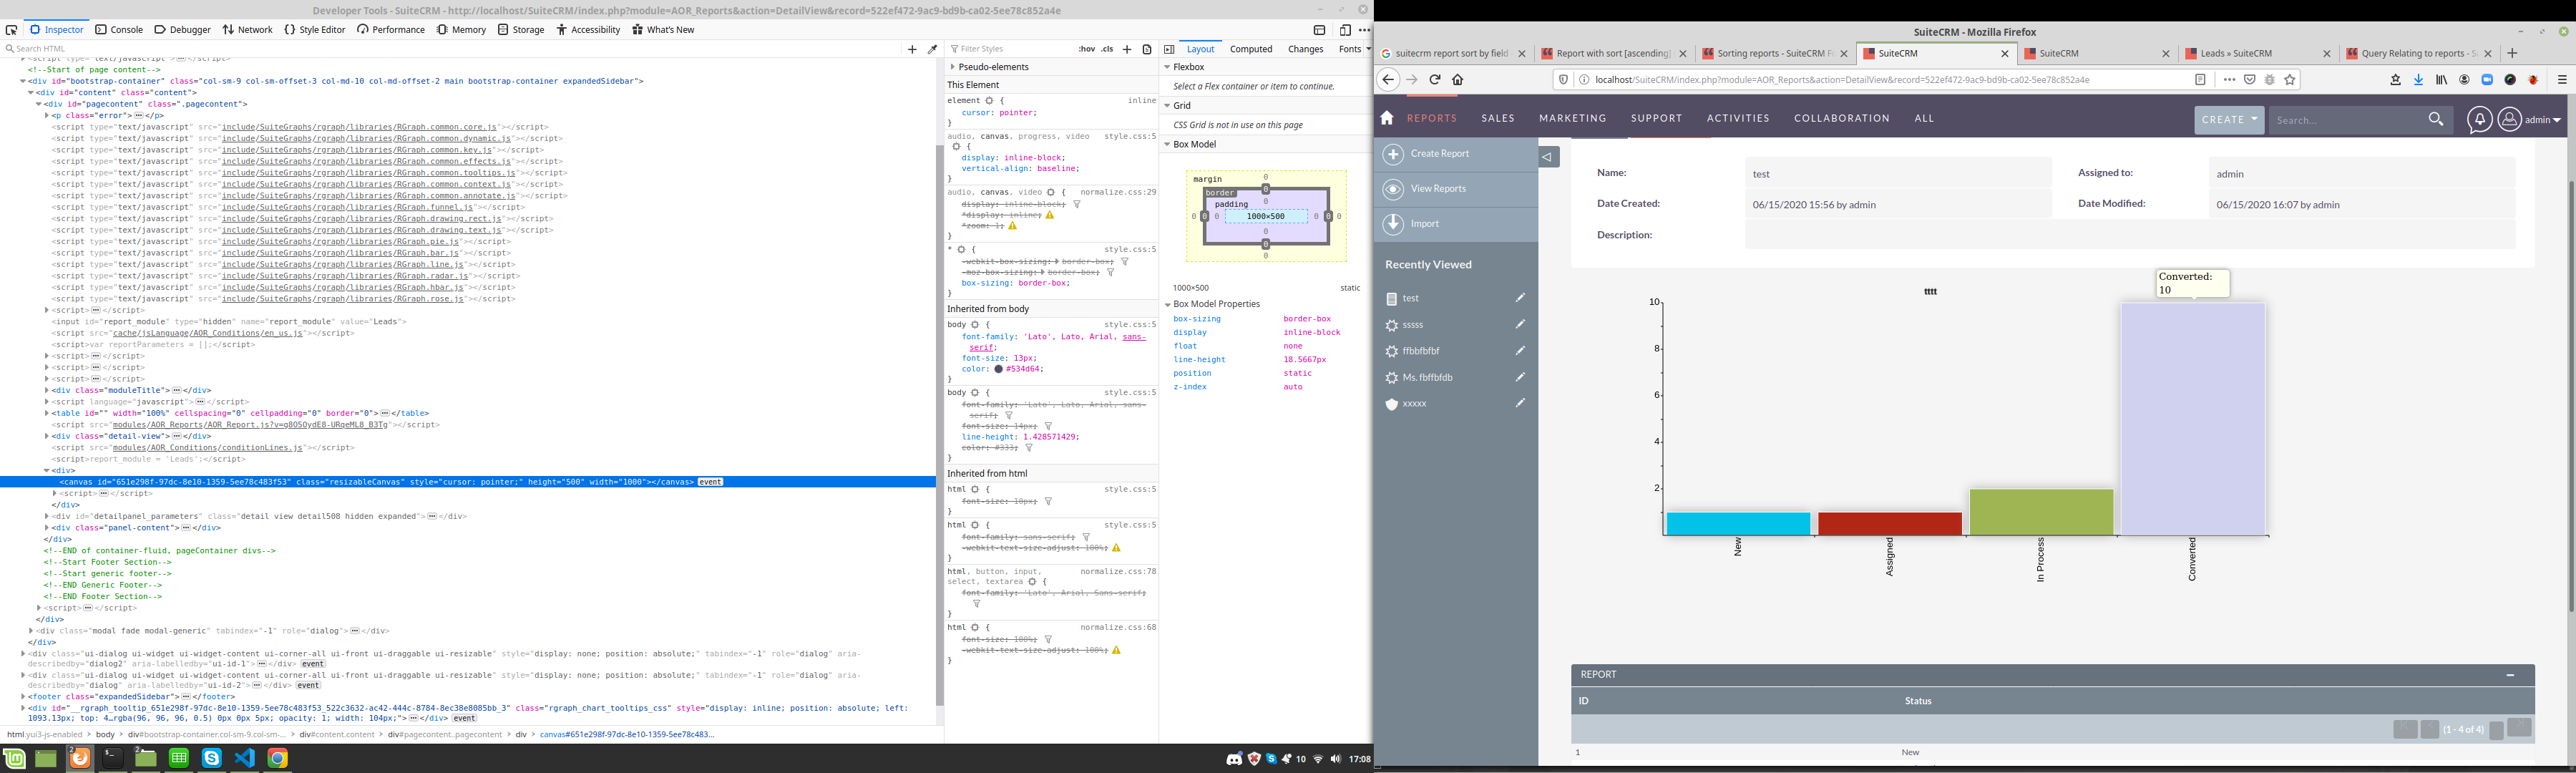Screen dimensions: 2576x773
Task: Collapse the div#bootstrap-container node in the HTML tree
Action: pos(23,81)
